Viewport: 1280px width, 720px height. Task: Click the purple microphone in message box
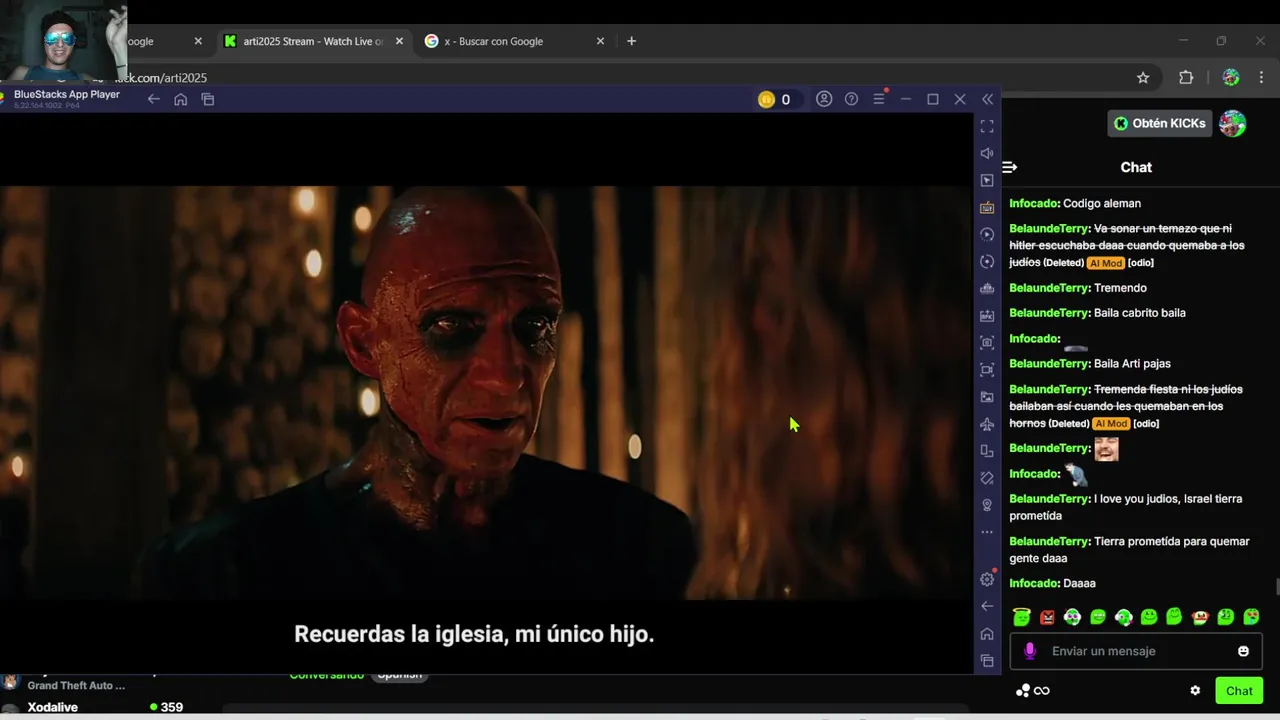pyautogui.click(x=1030, y=651)
